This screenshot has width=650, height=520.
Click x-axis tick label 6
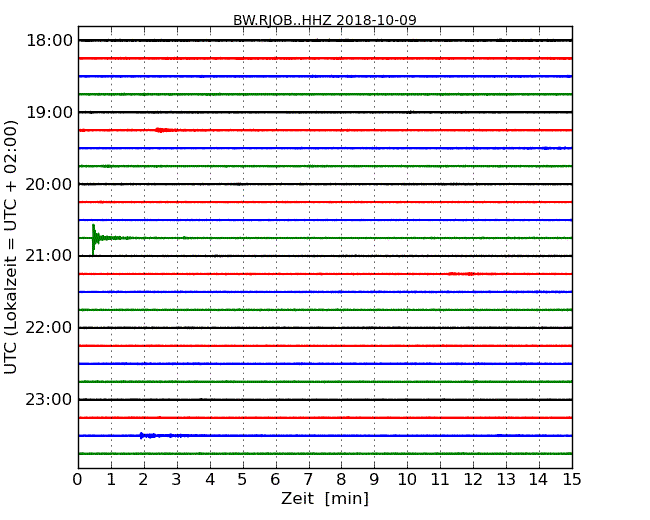coord(275,479)
